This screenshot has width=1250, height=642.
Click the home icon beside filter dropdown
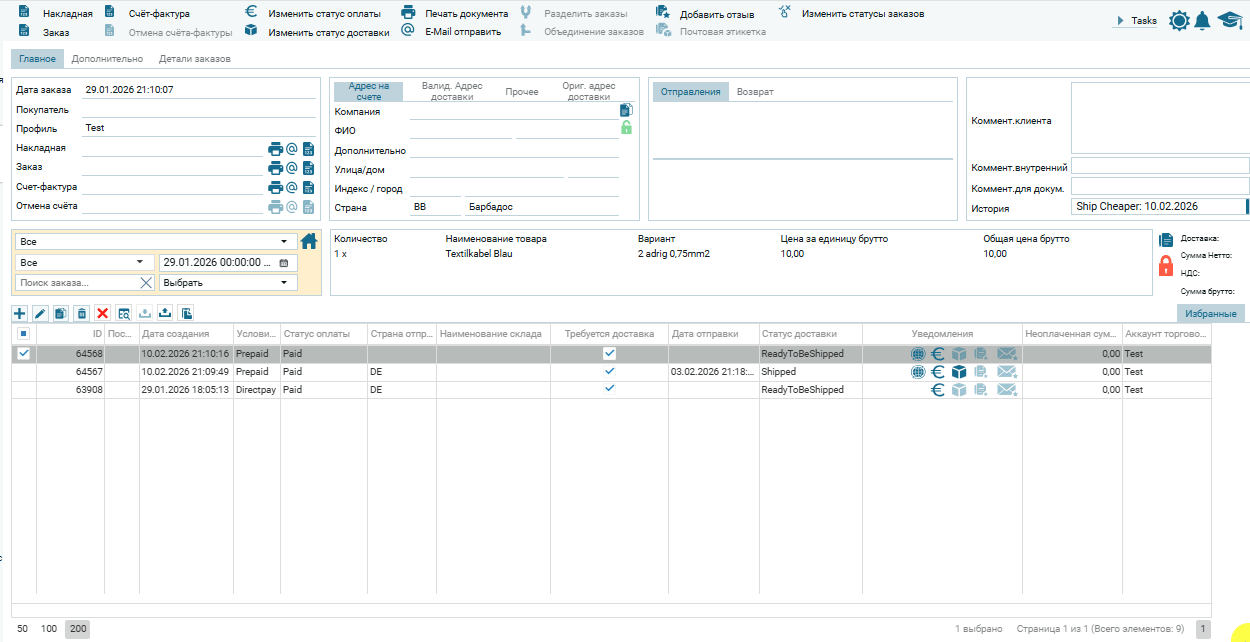coord(309,240)
